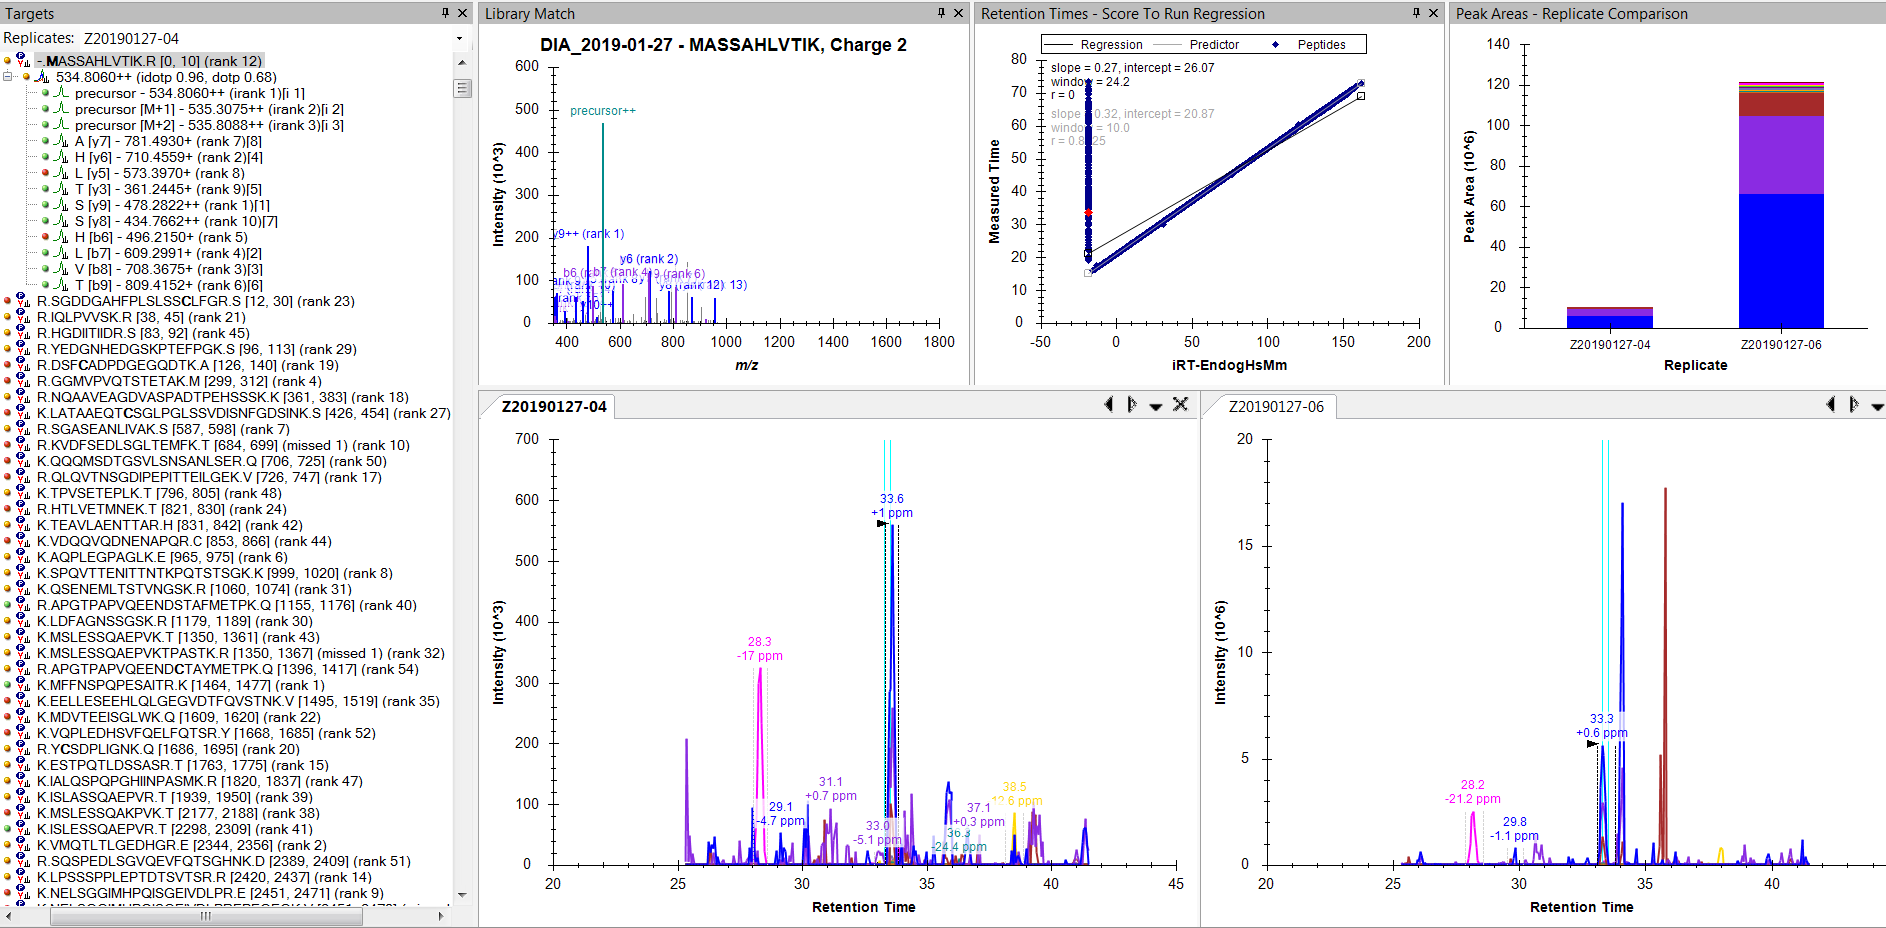Close the Z20190127-04 chromatogram pane
Viewport: 1886px width, 928px height.
(1180, 404)
